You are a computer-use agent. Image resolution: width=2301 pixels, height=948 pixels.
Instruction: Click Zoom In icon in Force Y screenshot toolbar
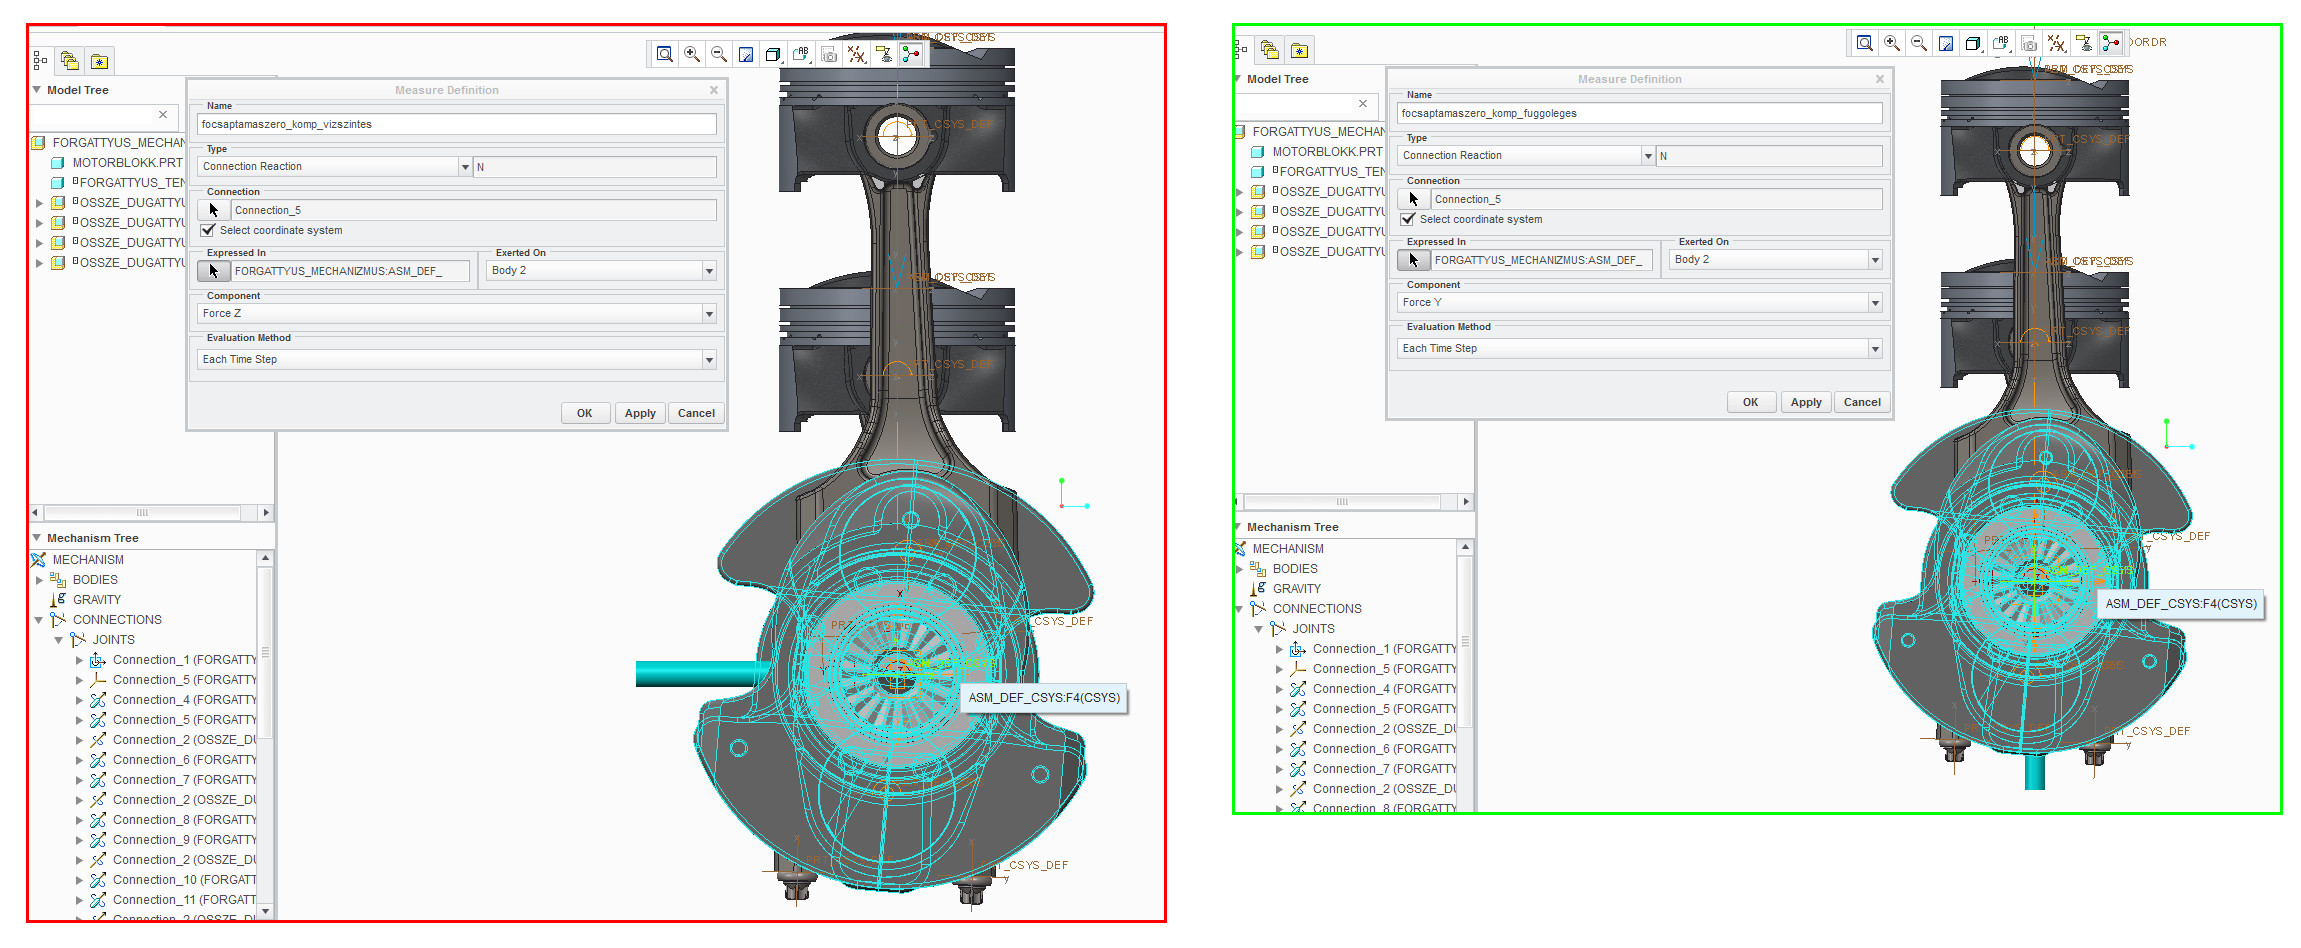1892,43
